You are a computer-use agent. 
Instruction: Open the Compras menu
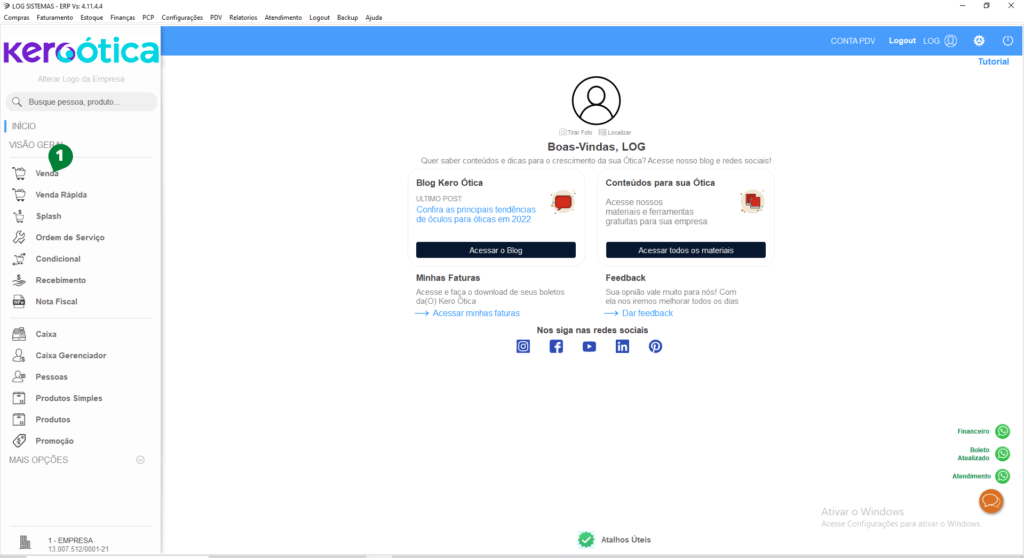[16, 18]
